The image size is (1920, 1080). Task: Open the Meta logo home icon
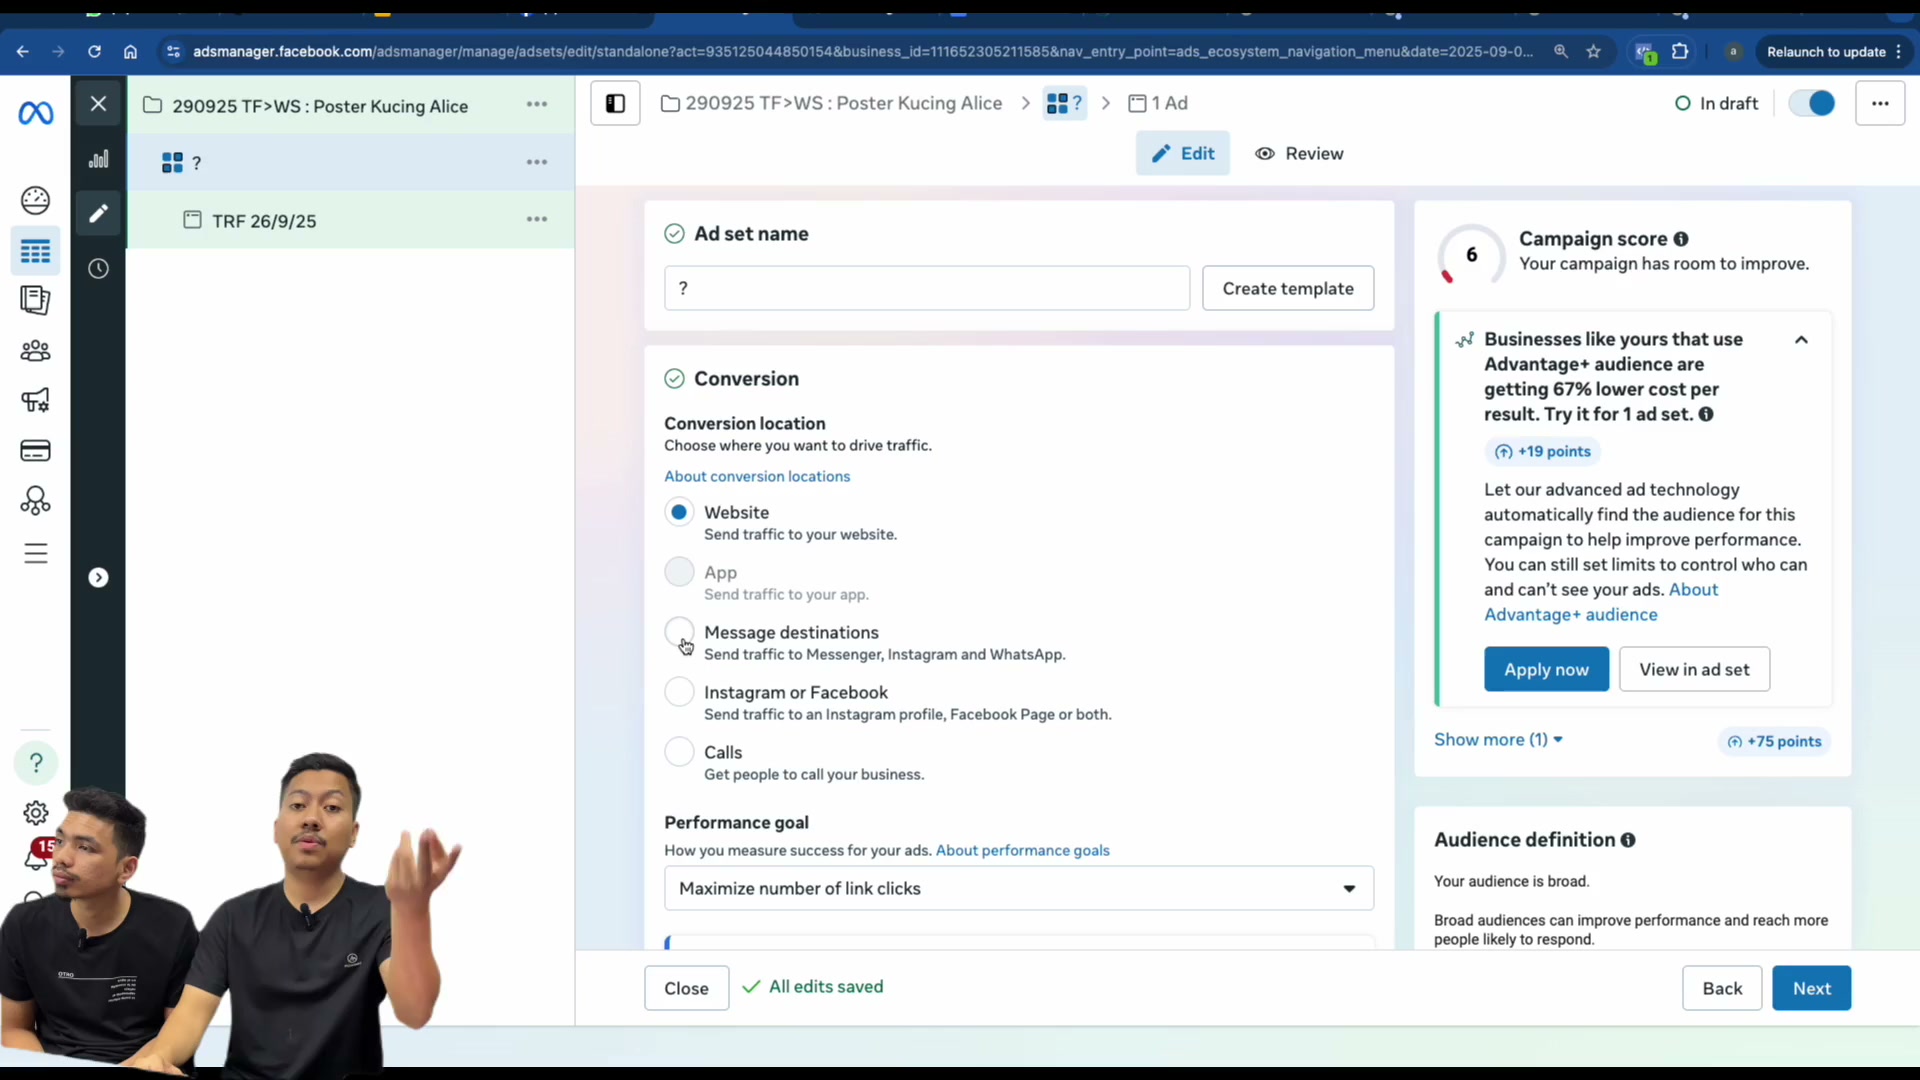tap(36, 113)
